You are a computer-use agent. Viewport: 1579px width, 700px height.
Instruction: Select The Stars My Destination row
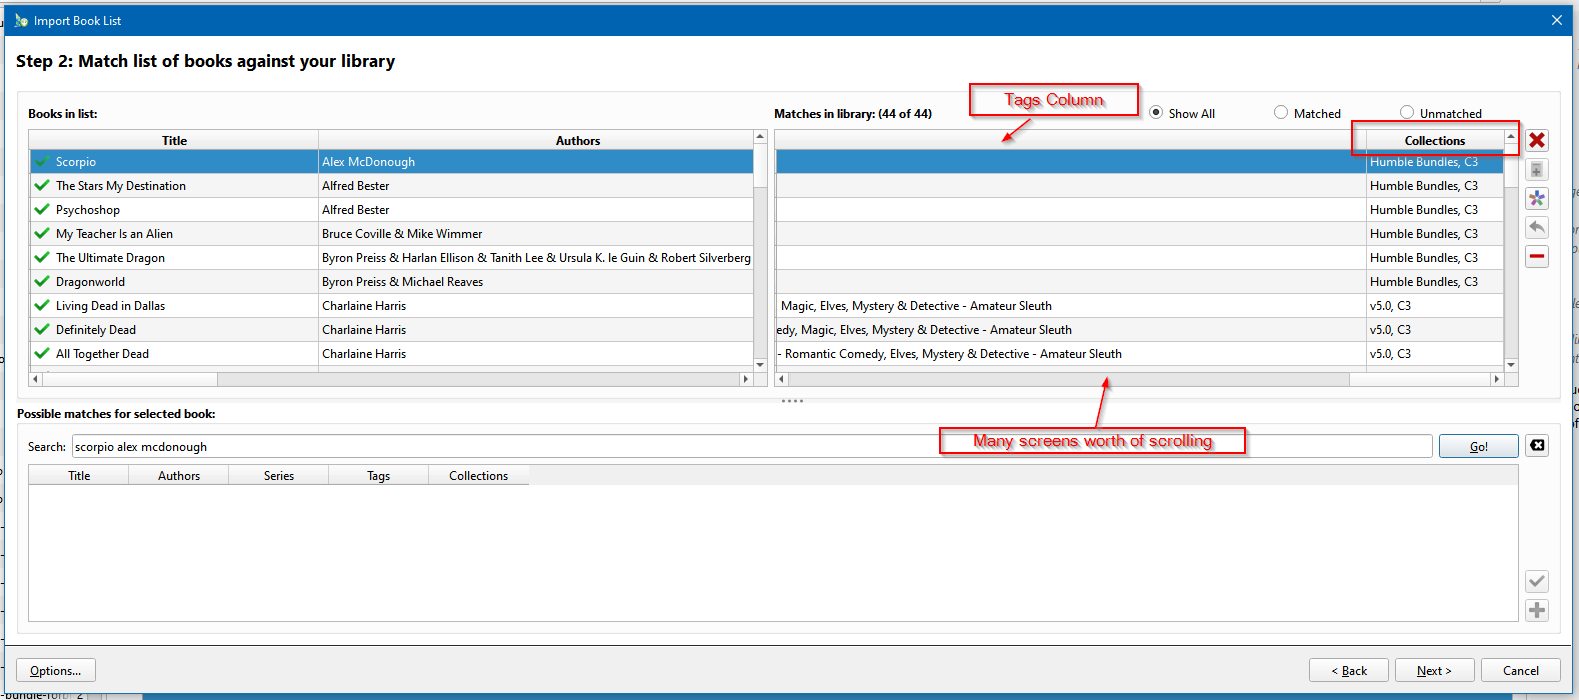pyautogui.click(x=391, y=185)
